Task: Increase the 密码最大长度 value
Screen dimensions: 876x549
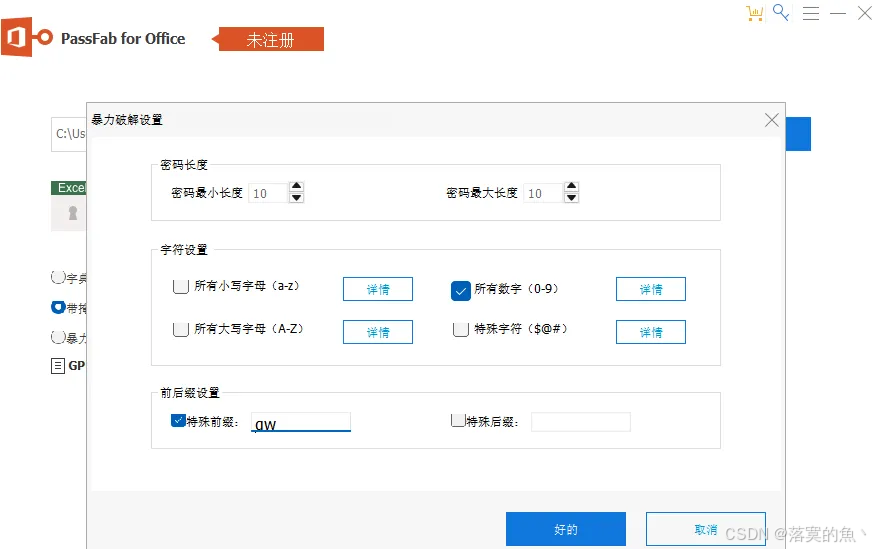Action: click(x=571, y=187)
